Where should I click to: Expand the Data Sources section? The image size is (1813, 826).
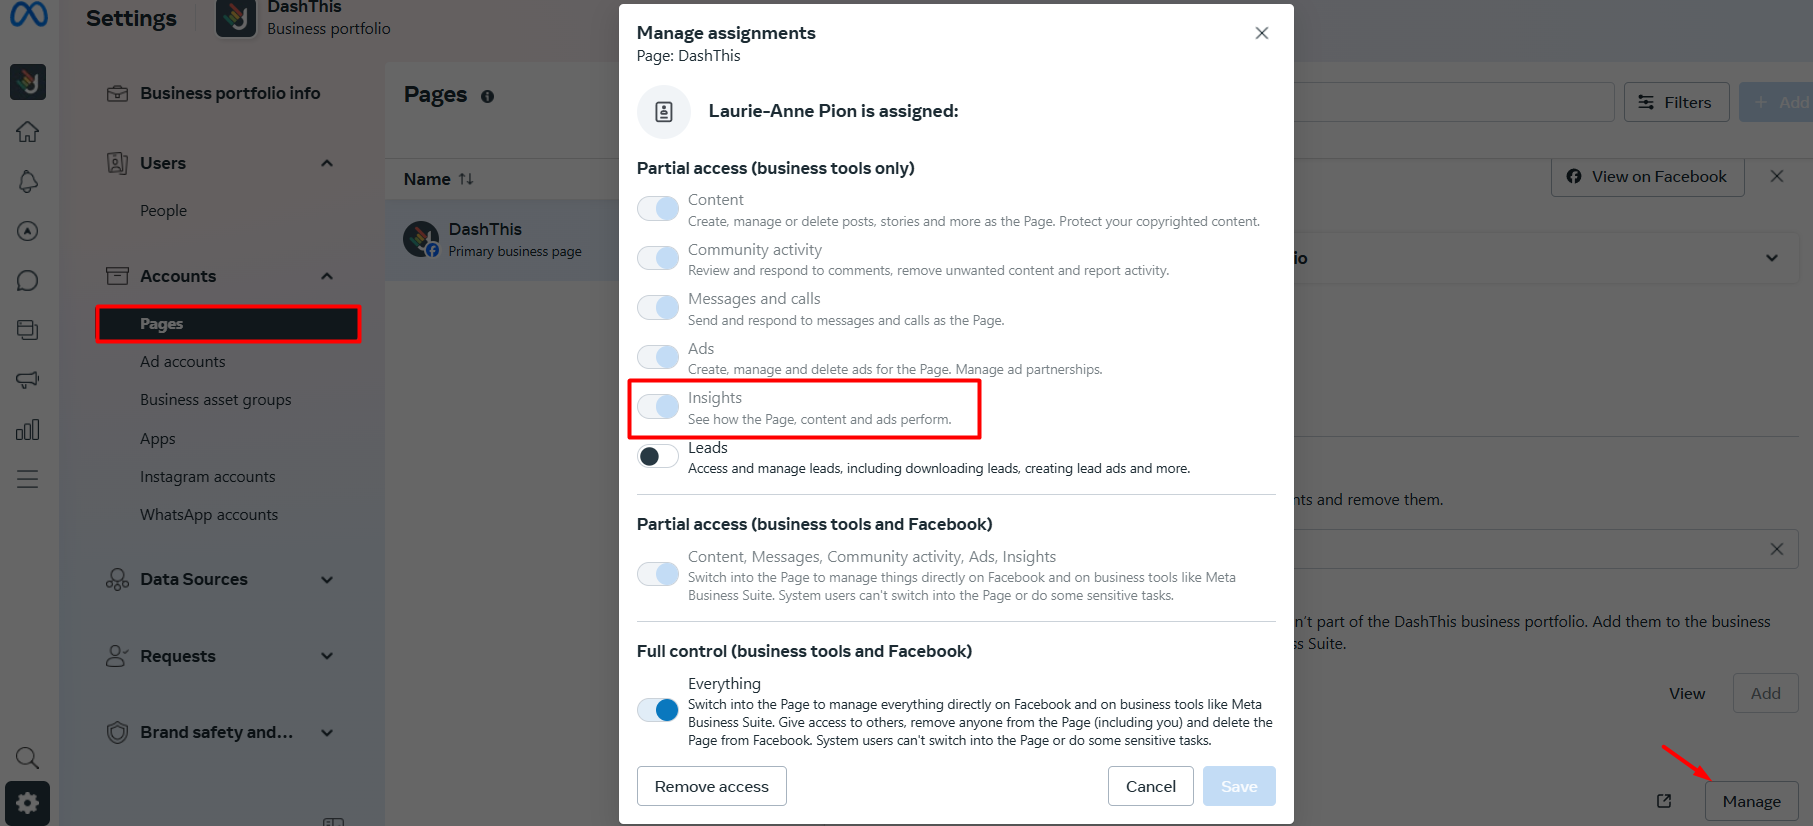tap(327, 579)
